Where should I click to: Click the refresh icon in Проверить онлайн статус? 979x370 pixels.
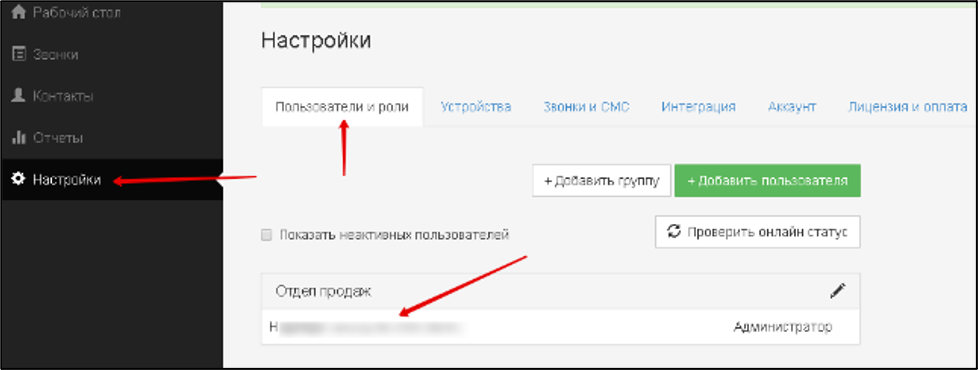click(x=674, y=231)
